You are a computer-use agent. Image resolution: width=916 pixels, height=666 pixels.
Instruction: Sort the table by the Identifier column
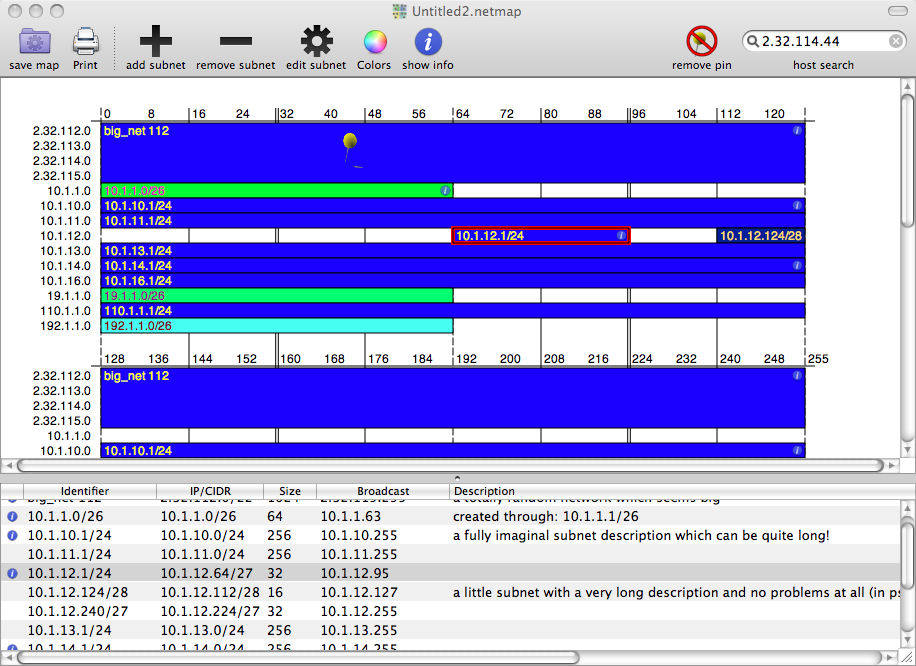[x=85, y=491]
